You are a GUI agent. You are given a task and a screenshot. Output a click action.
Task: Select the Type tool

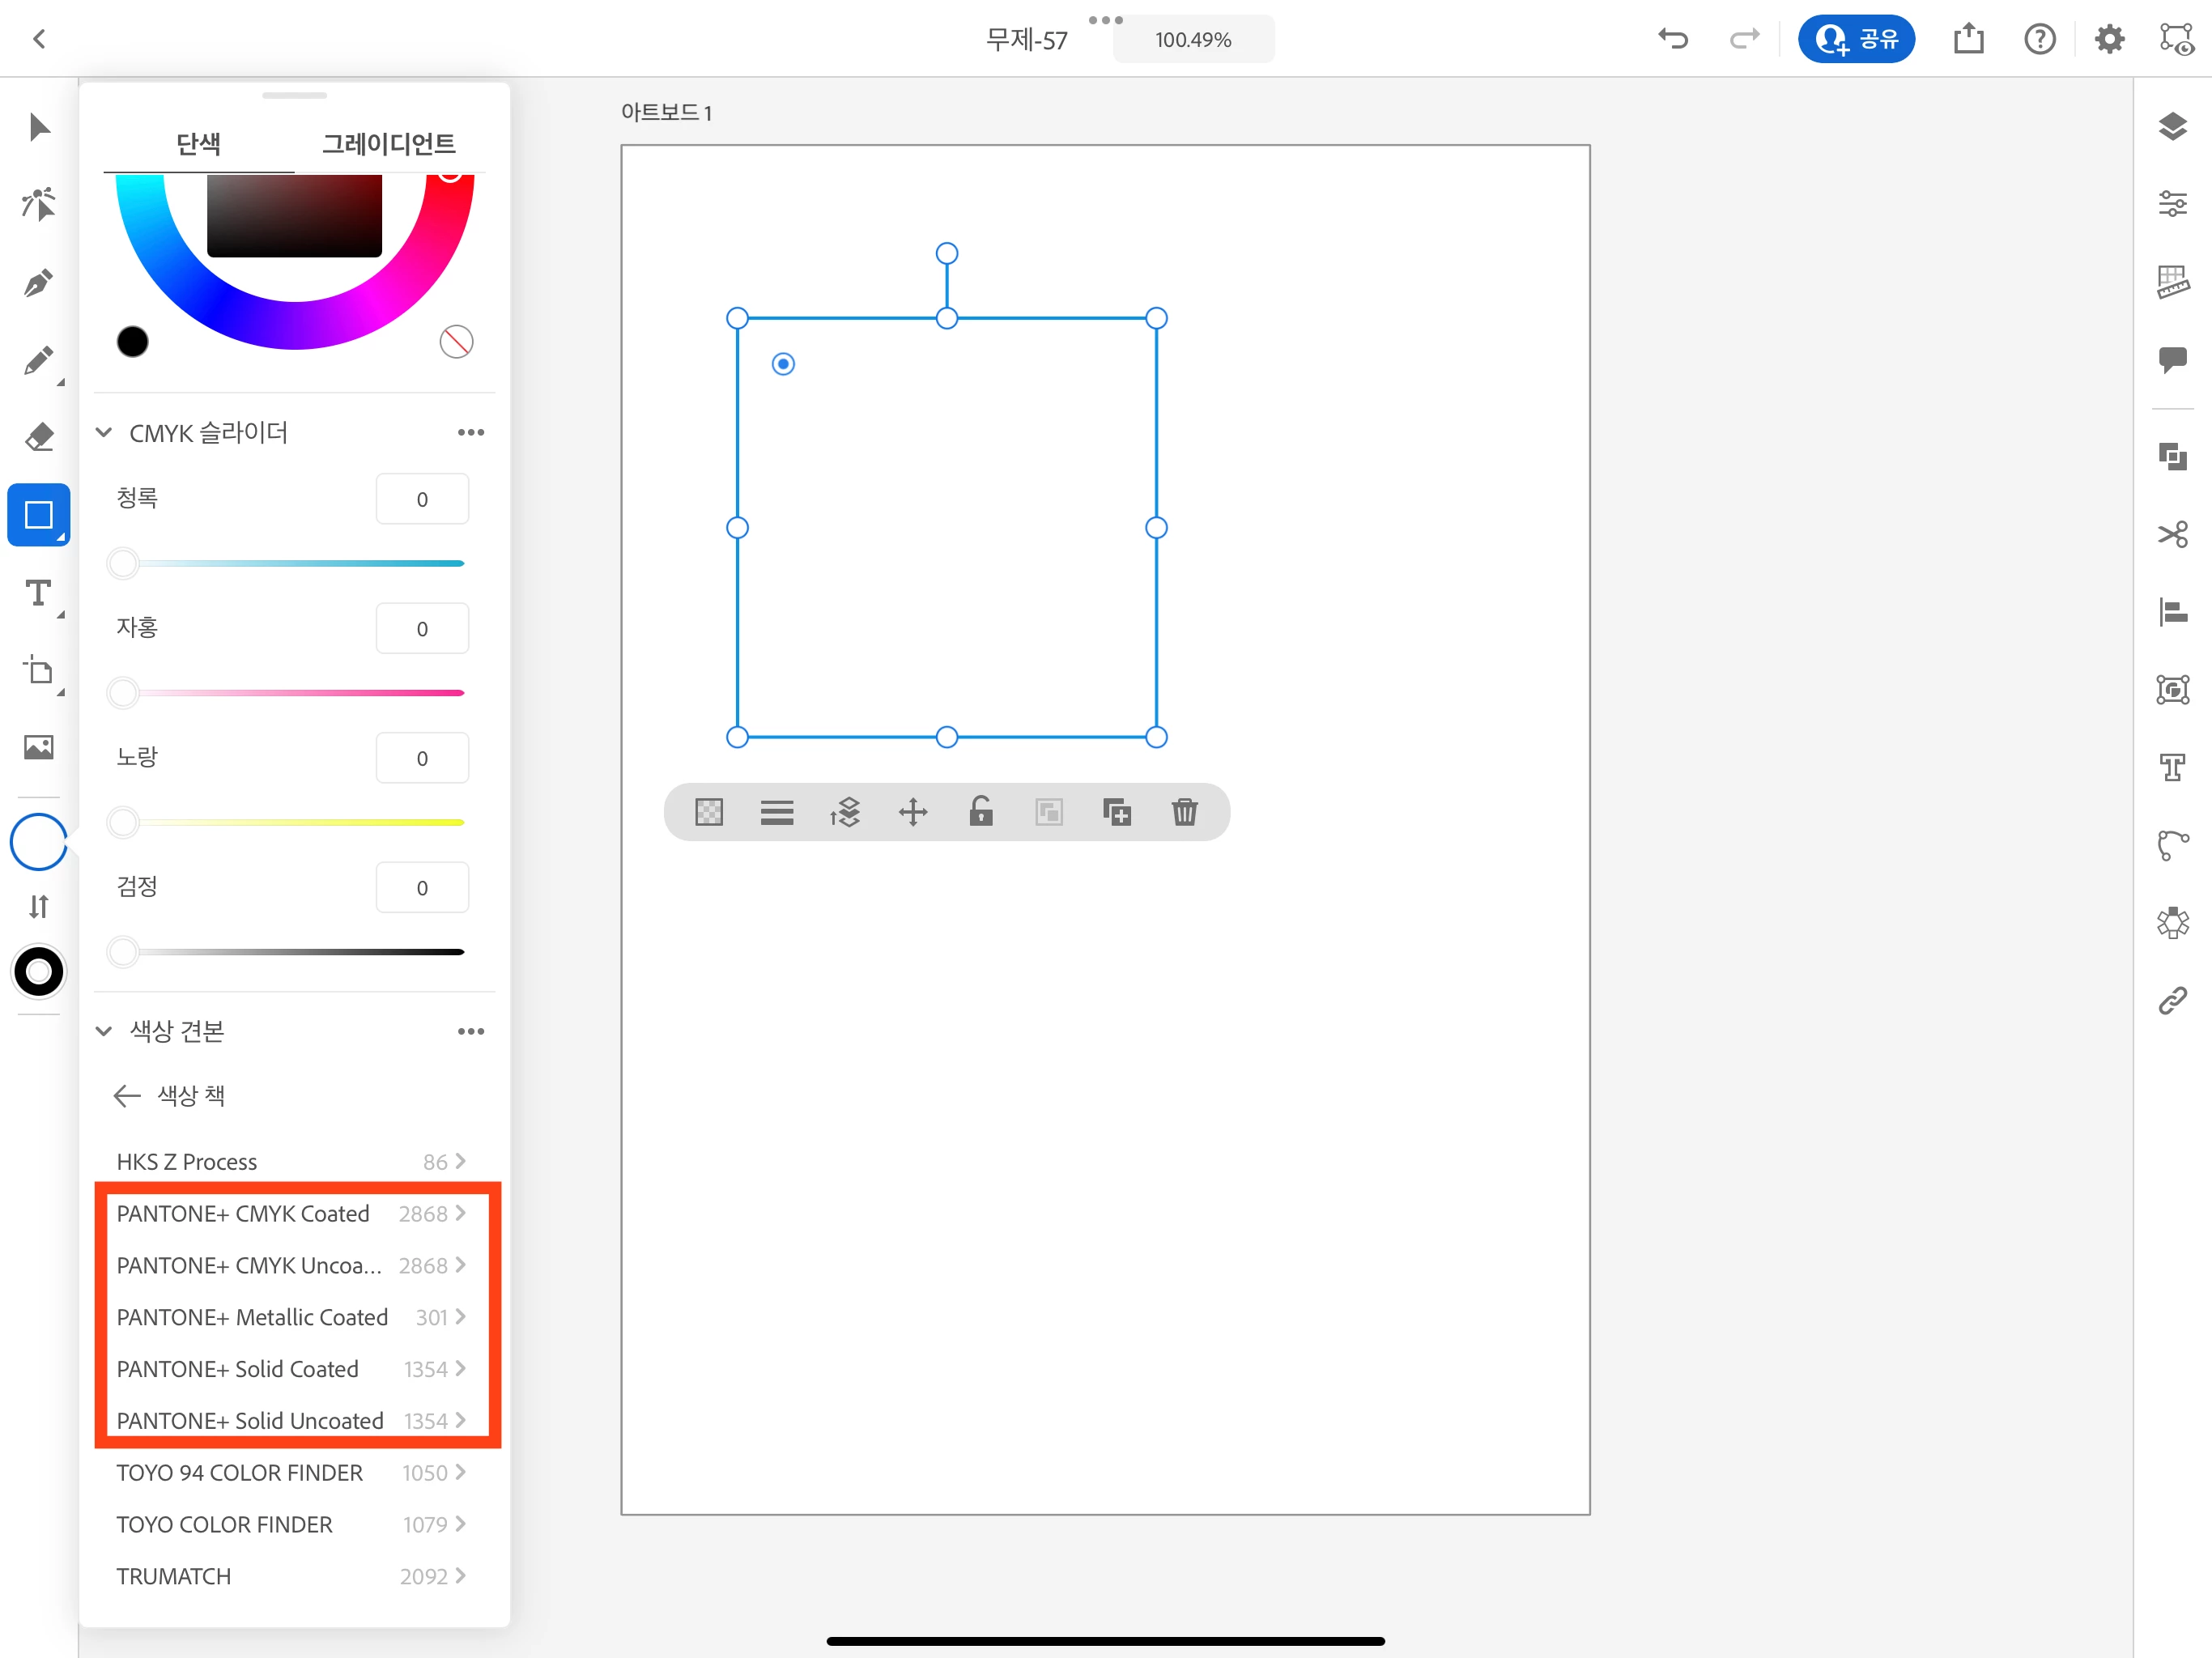coord(38,593)
